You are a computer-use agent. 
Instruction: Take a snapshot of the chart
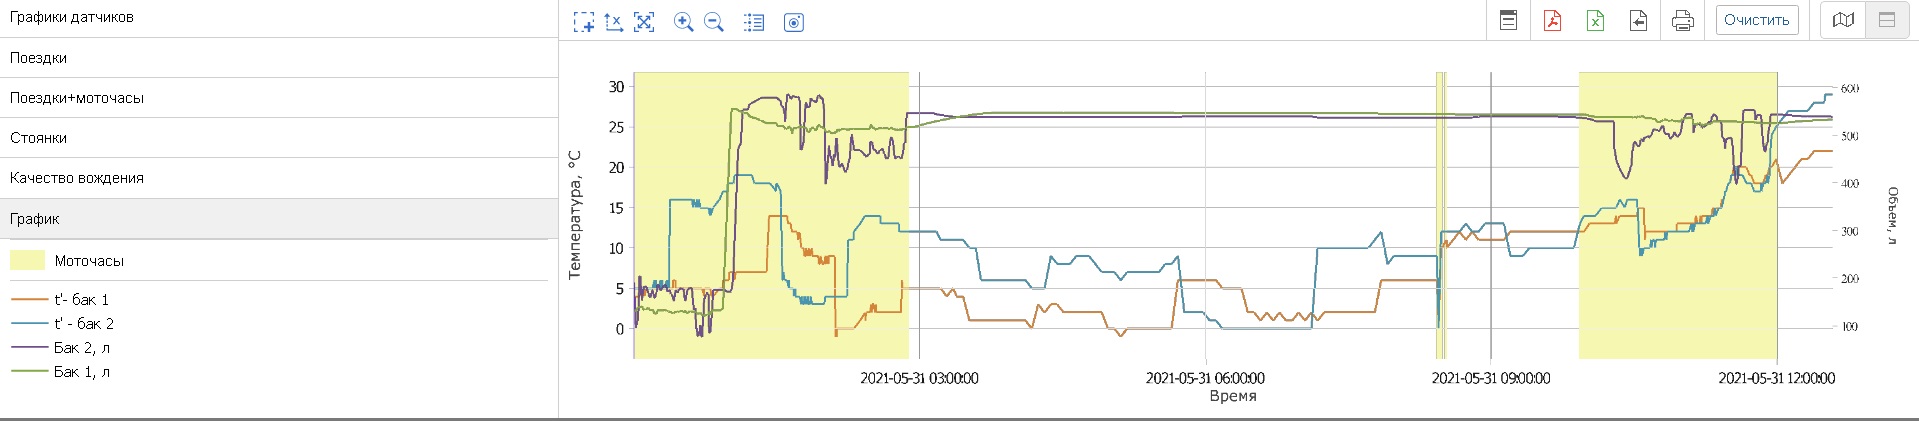794,22
